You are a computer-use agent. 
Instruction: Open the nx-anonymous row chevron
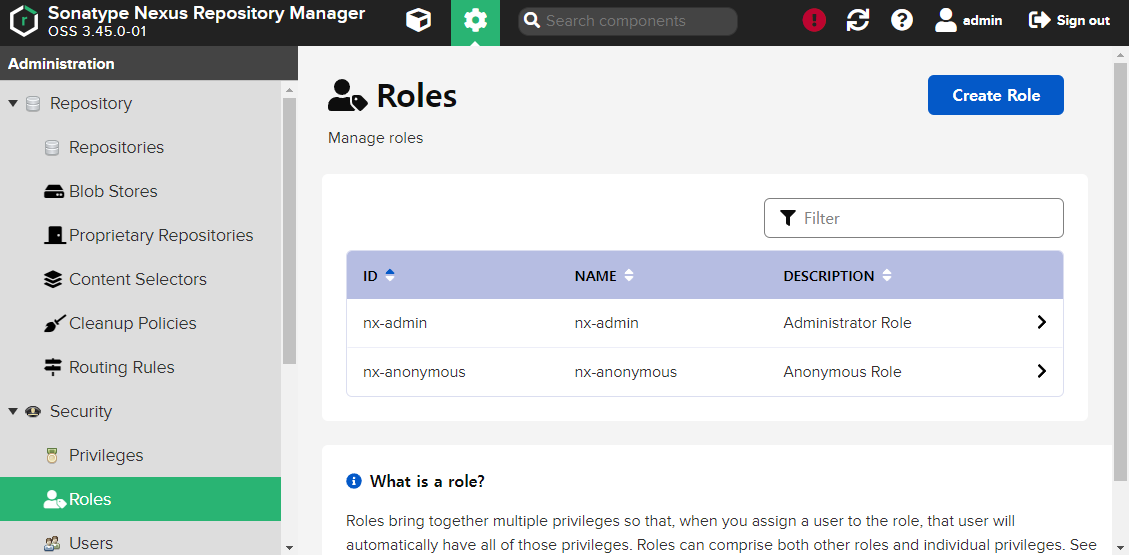pos(1041,371)
